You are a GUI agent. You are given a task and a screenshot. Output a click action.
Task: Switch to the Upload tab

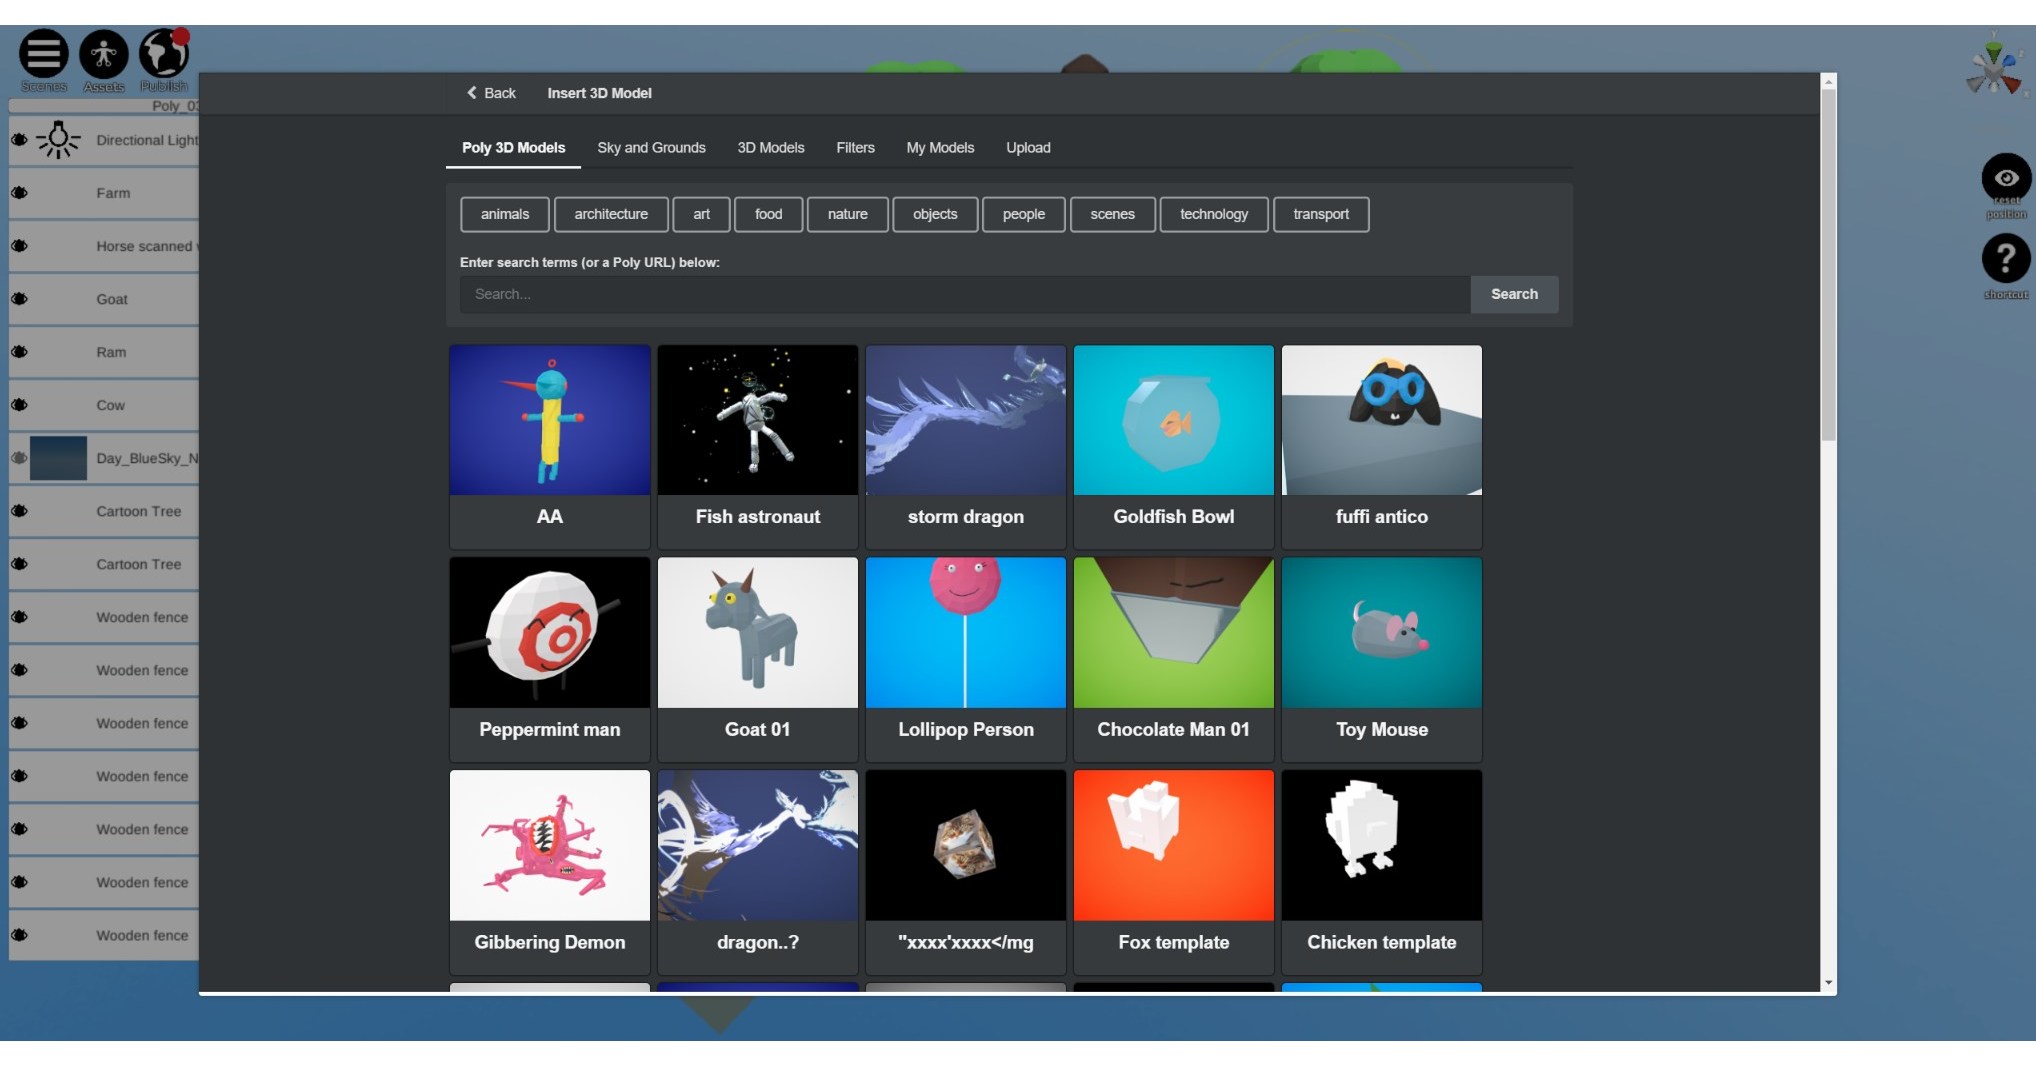click(x=1028, y=147)
